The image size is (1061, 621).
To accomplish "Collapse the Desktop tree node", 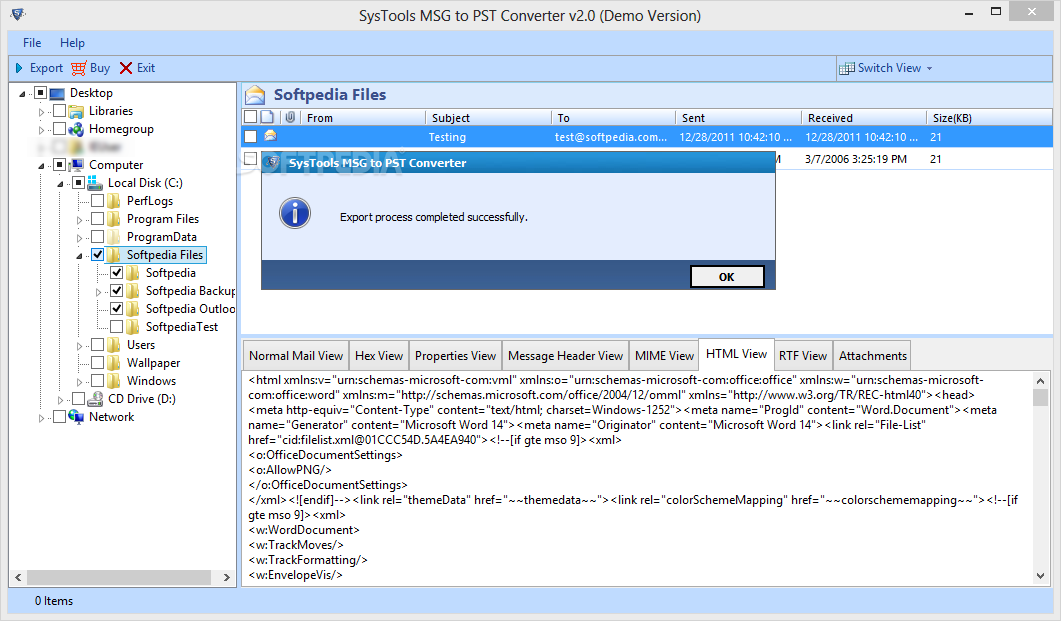I will tap(22, 94).
